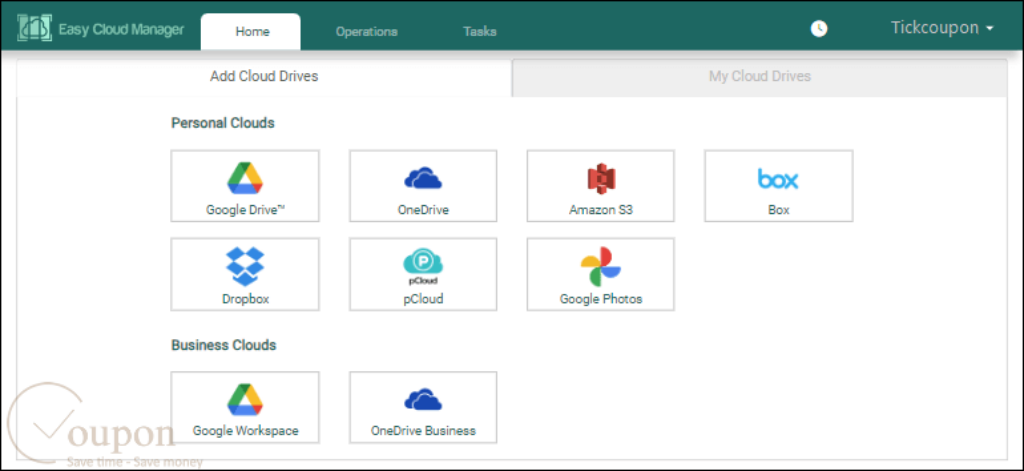Connect a Dropbox account
Image resolution: width=1024 pixels, height=471 pixels.
[245, 274]
